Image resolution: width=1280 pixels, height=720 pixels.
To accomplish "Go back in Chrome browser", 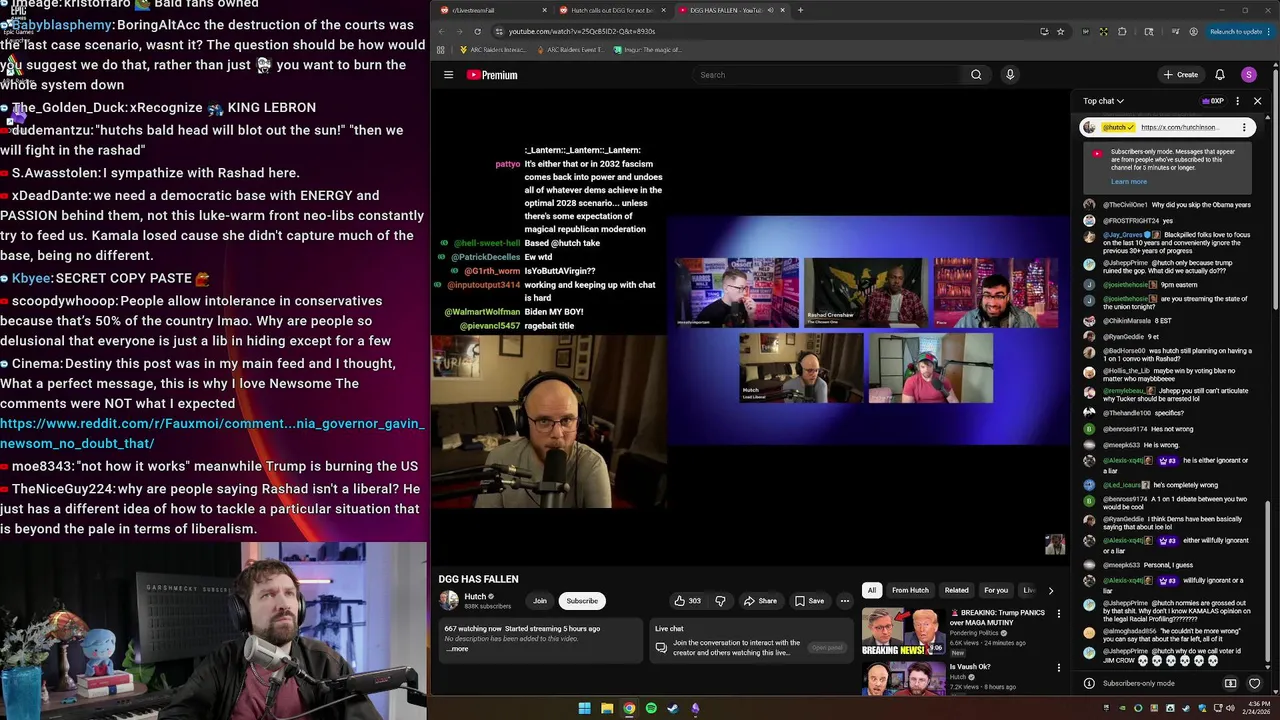I will 441,31.
